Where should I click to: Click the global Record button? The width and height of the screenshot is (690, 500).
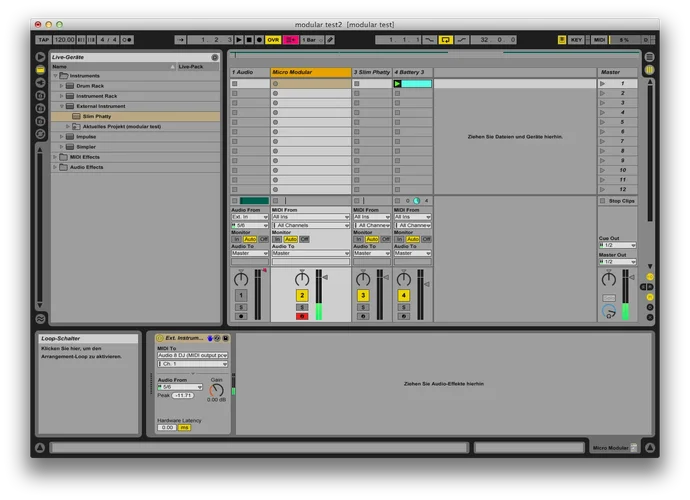click(259, 40)
